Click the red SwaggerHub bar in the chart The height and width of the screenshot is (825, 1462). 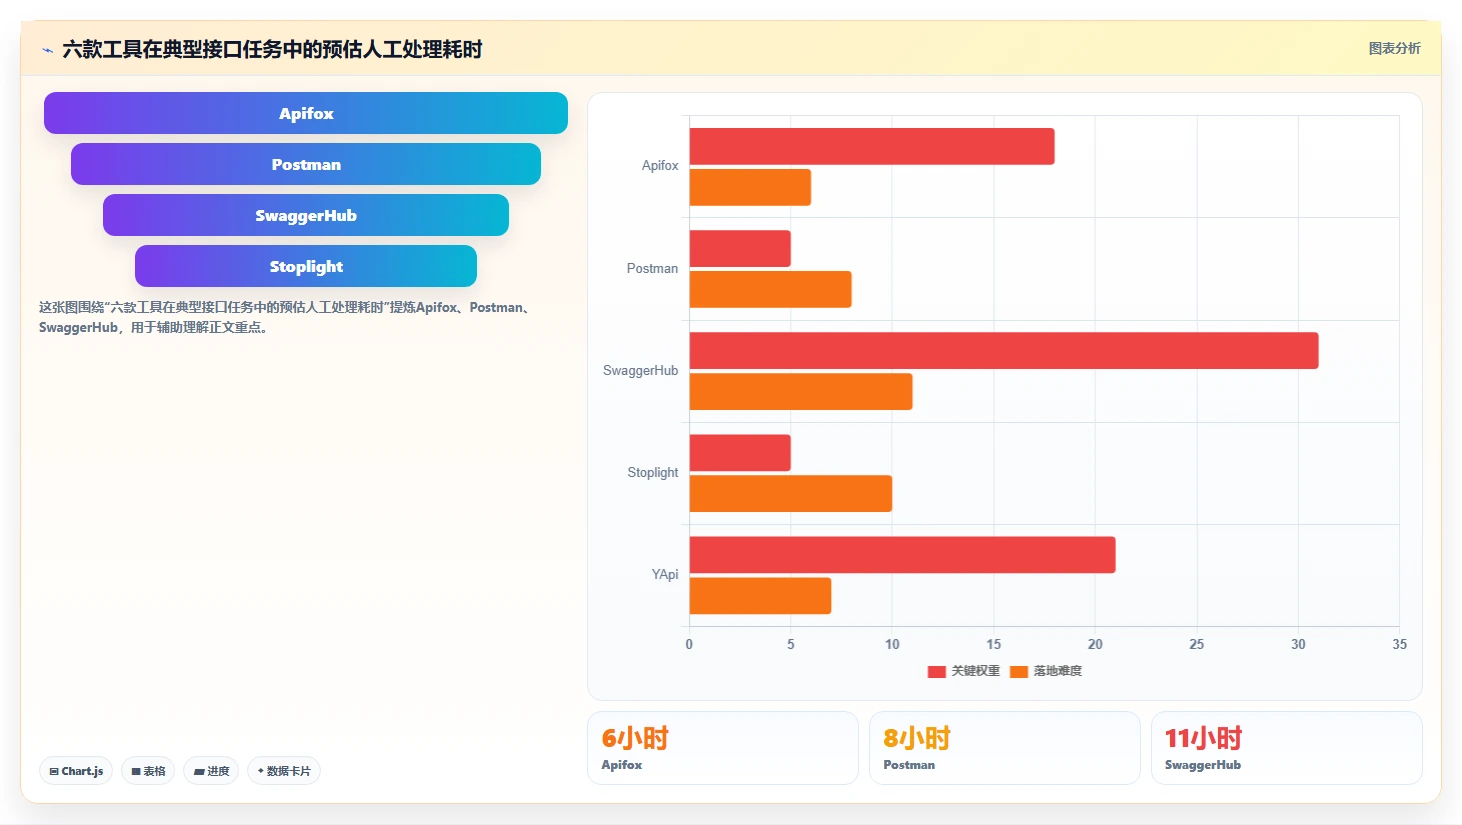tap(1004, 350)
